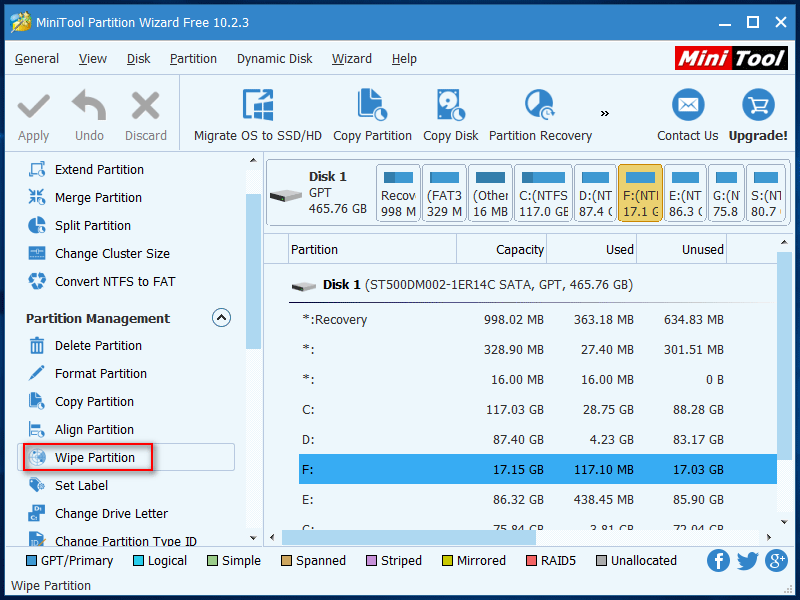Image resolution: width=800 pixels, height=600 pixels.
Task: Open the Facebook social icon
Action: 718,561
